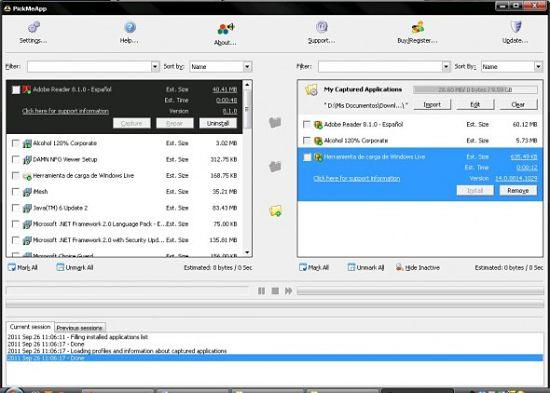
Task: Click Unmark All under captured list
Action: point(366,267)
